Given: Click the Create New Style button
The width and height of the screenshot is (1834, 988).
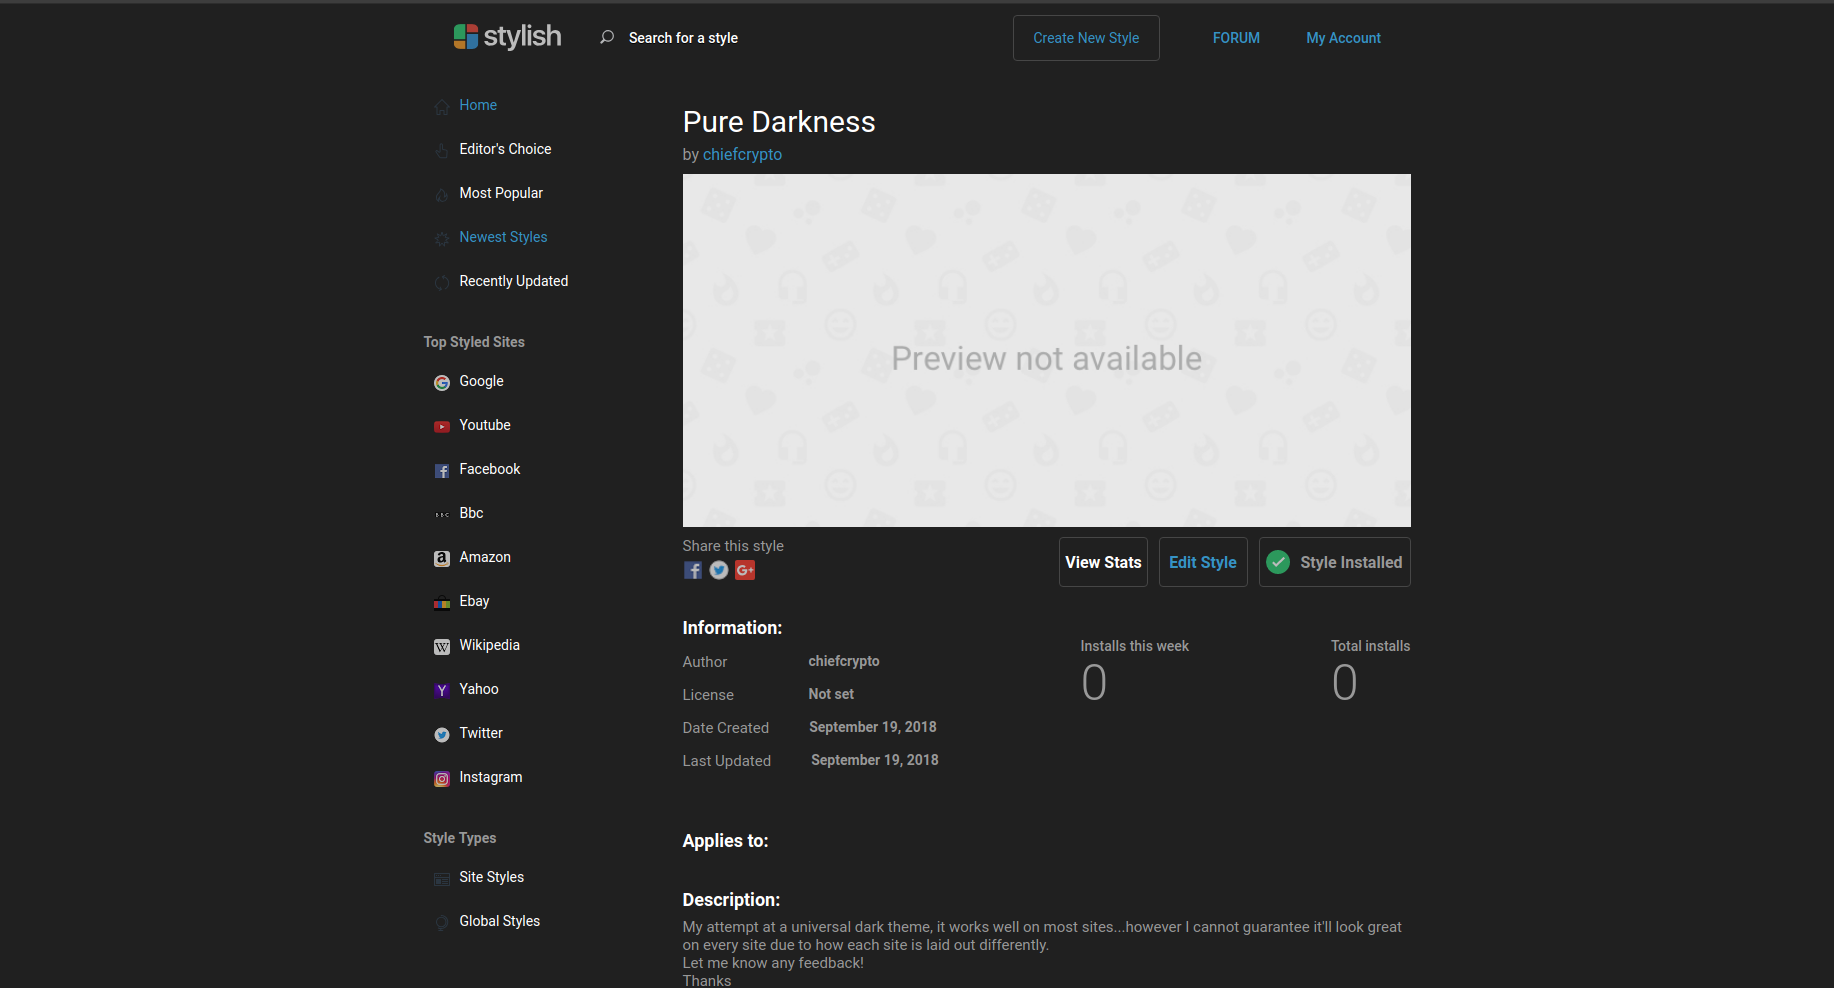Looking at the screenshot, I should (1086, 38).
